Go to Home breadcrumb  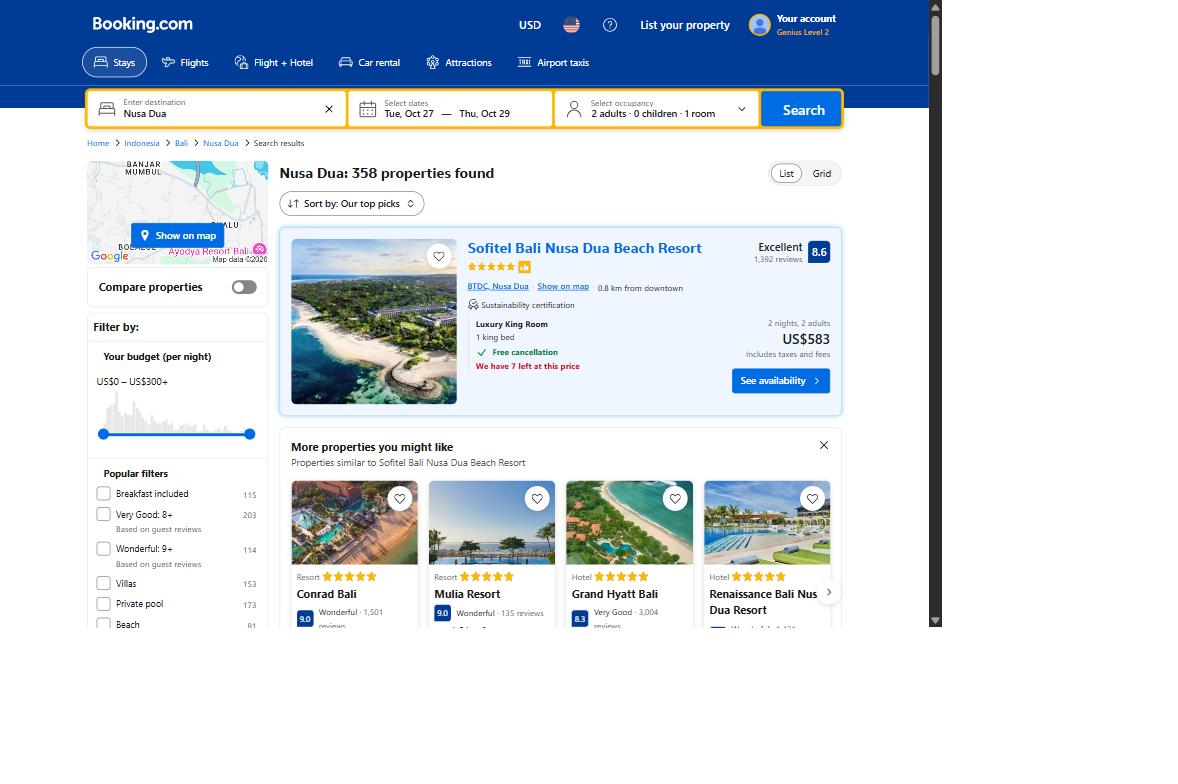[x=98, y=143]
